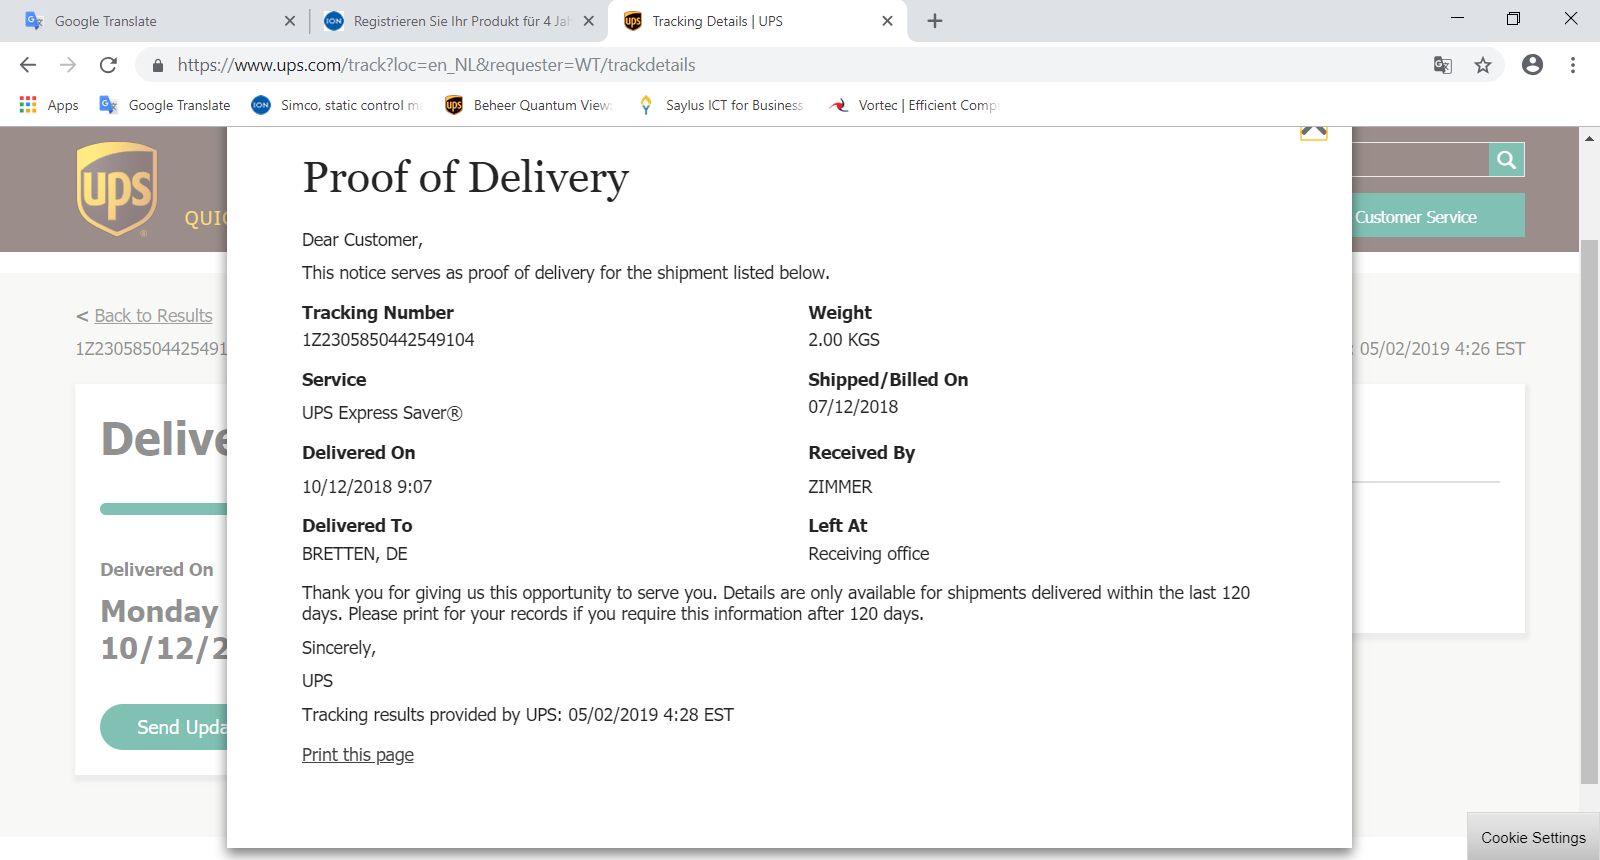The image size is (1600, 860).
Task: Bookmark this page with the star icon
Action: [1483, 65]
